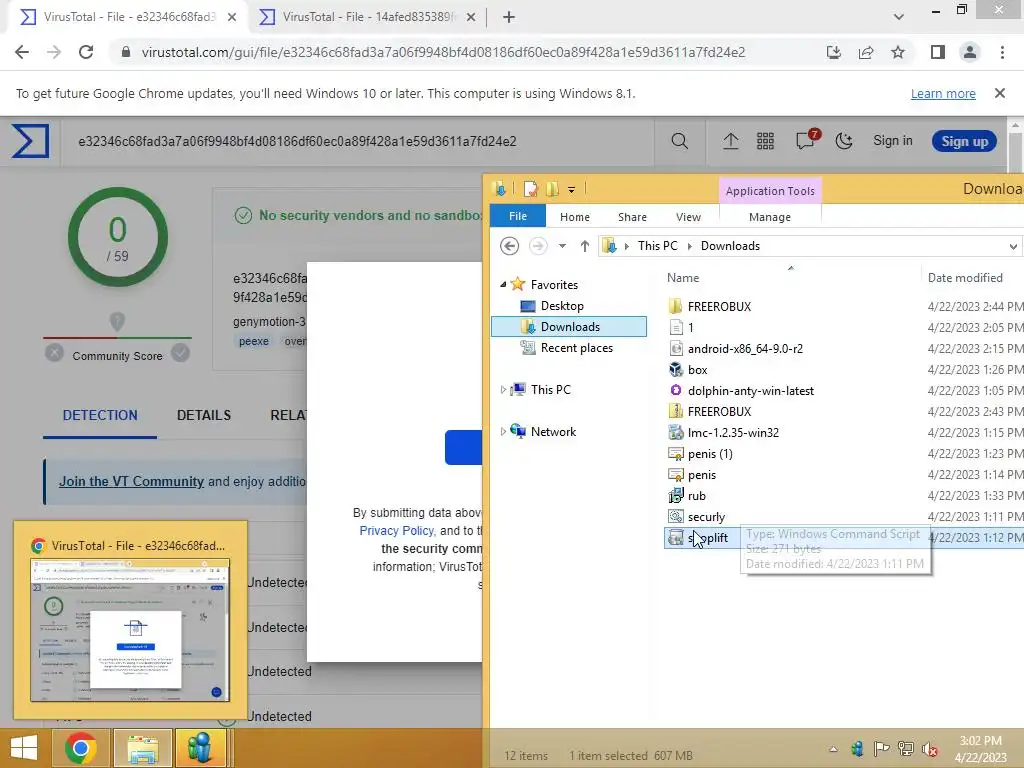This screenshot has width=1024, height=768.
Task: Open the Chrome profile avatar icon
Action: point(970,52)
